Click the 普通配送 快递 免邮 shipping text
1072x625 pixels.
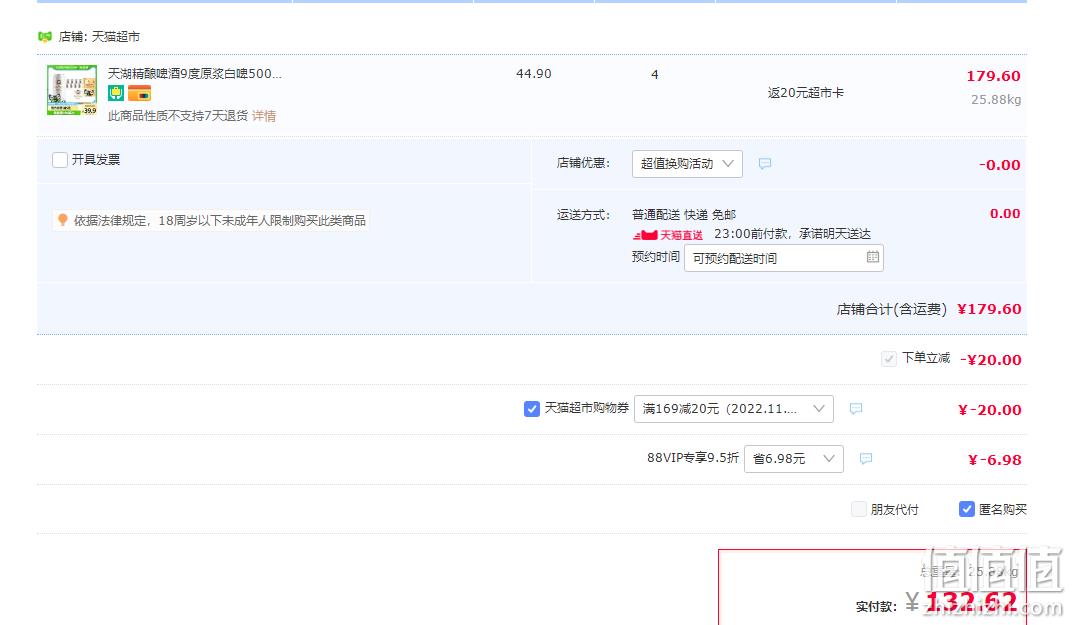coord(684,215)
